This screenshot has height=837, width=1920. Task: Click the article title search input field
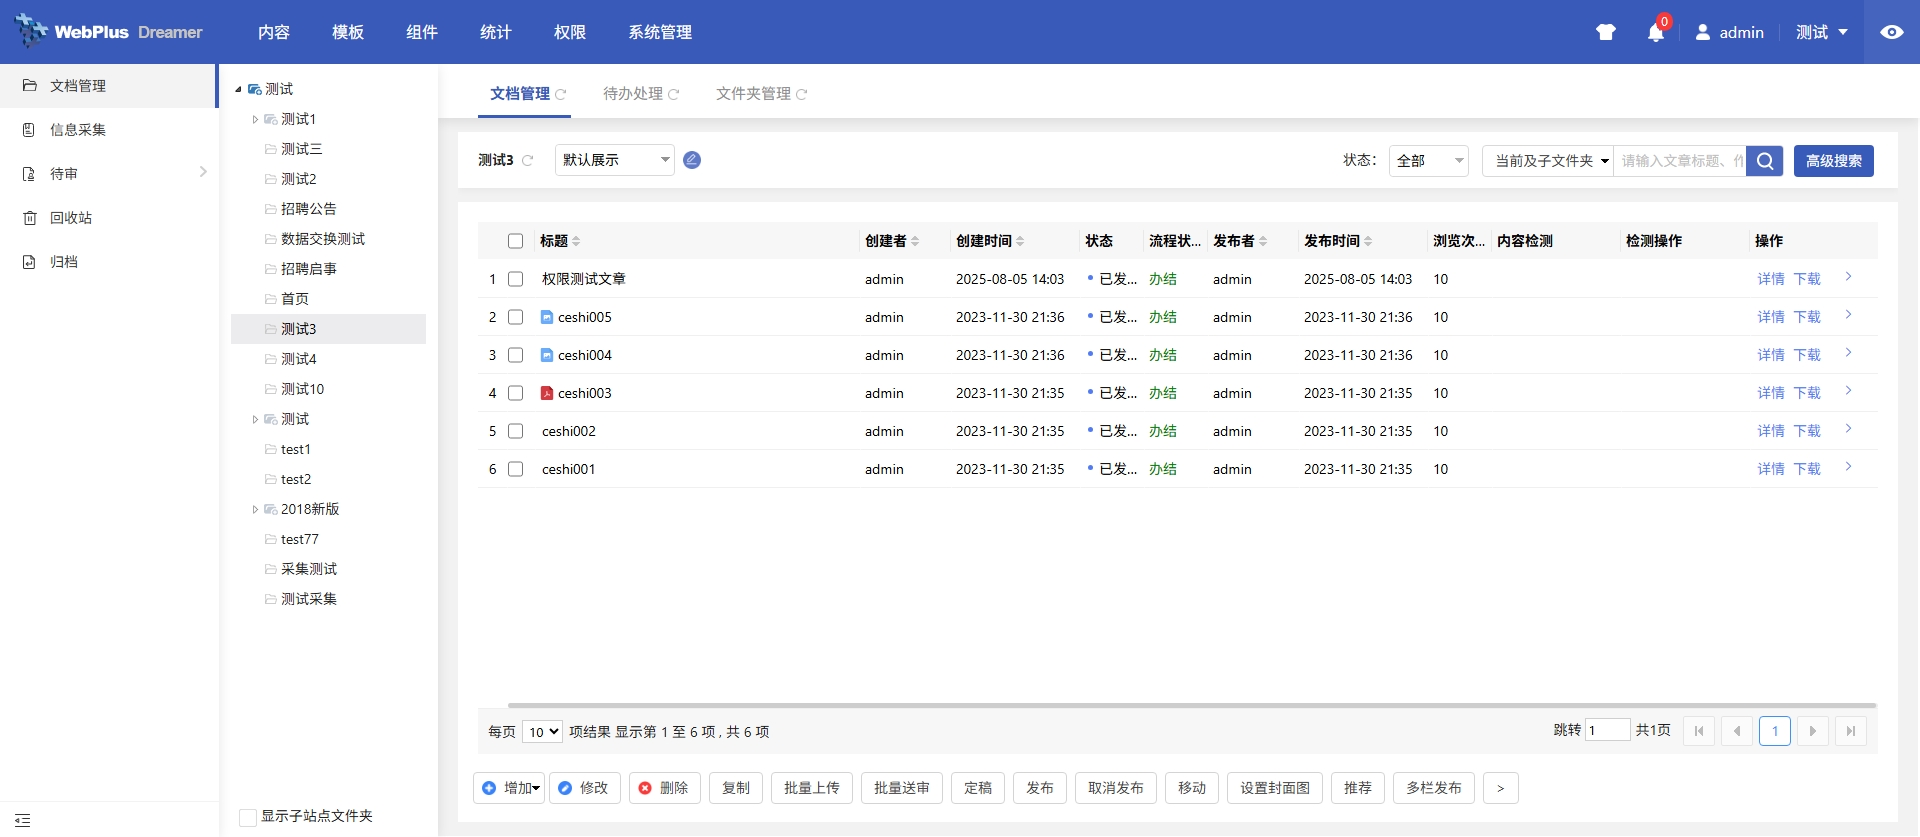coord(1680,161)
